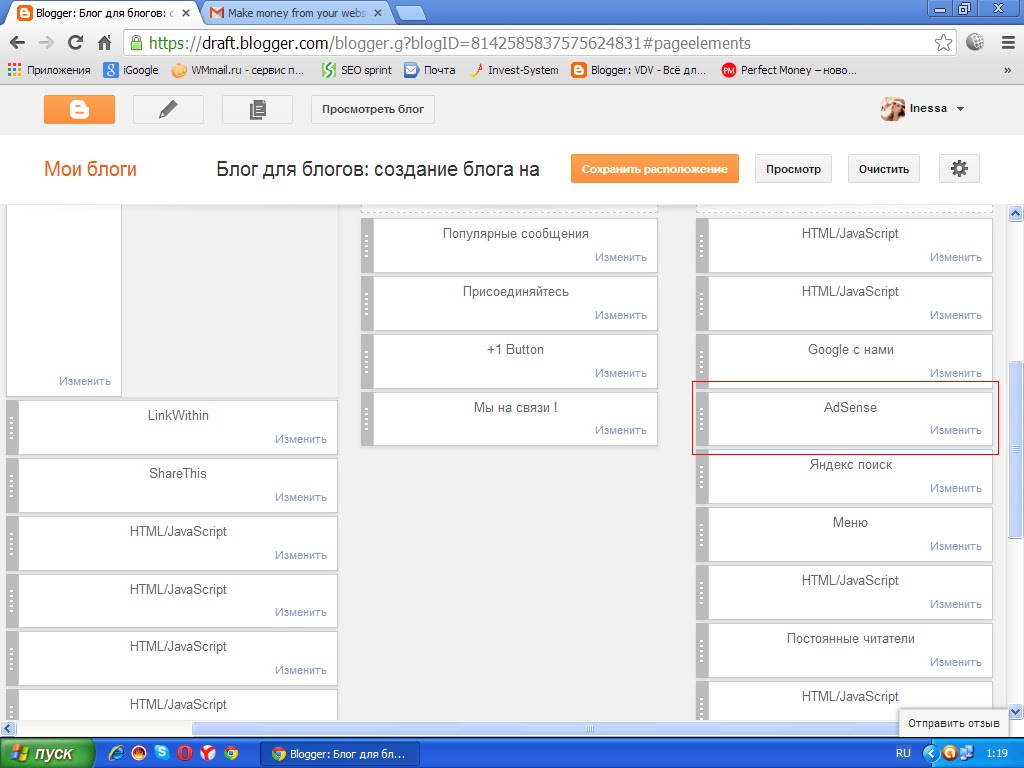Select the Яндекс поиск gadget title
This screenshot has height=768, width=1024.
(850, 465)
